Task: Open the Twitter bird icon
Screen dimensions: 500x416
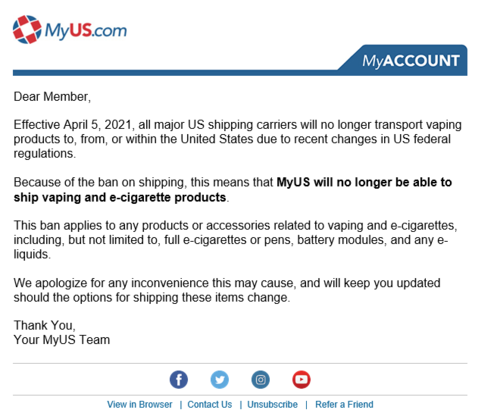Action: tap(220, 379)
